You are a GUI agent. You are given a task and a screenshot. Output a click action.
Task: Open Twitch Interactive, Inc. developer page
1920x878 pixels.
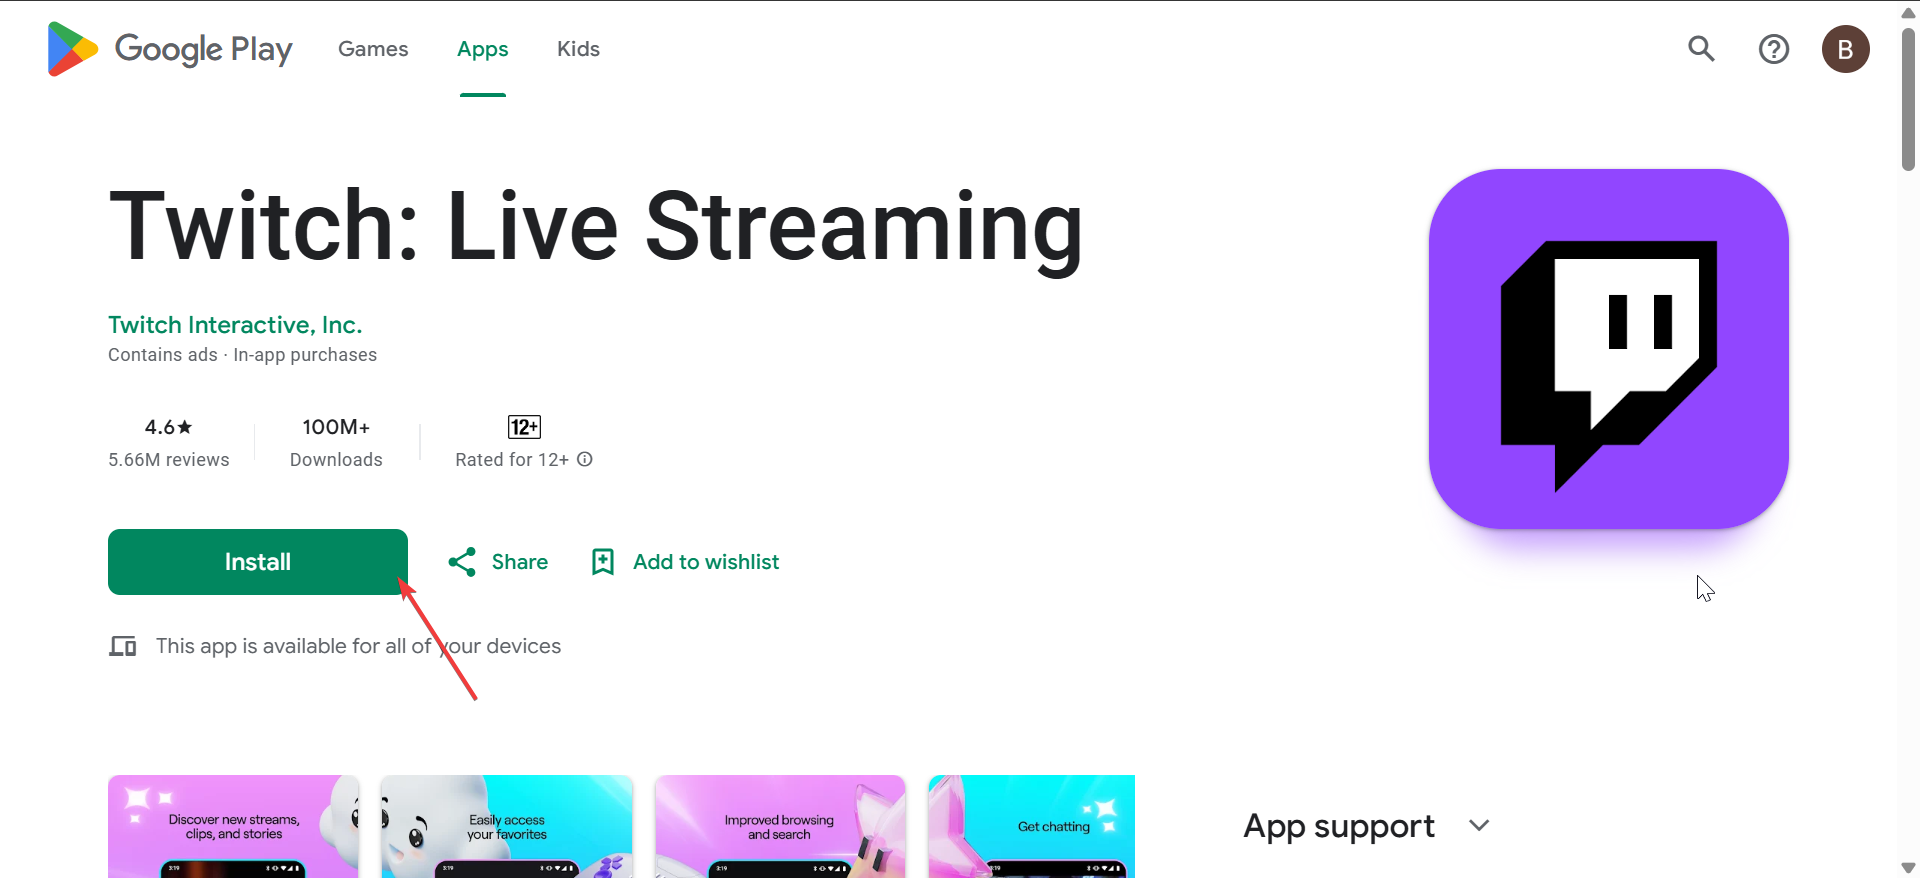[235, 325]
